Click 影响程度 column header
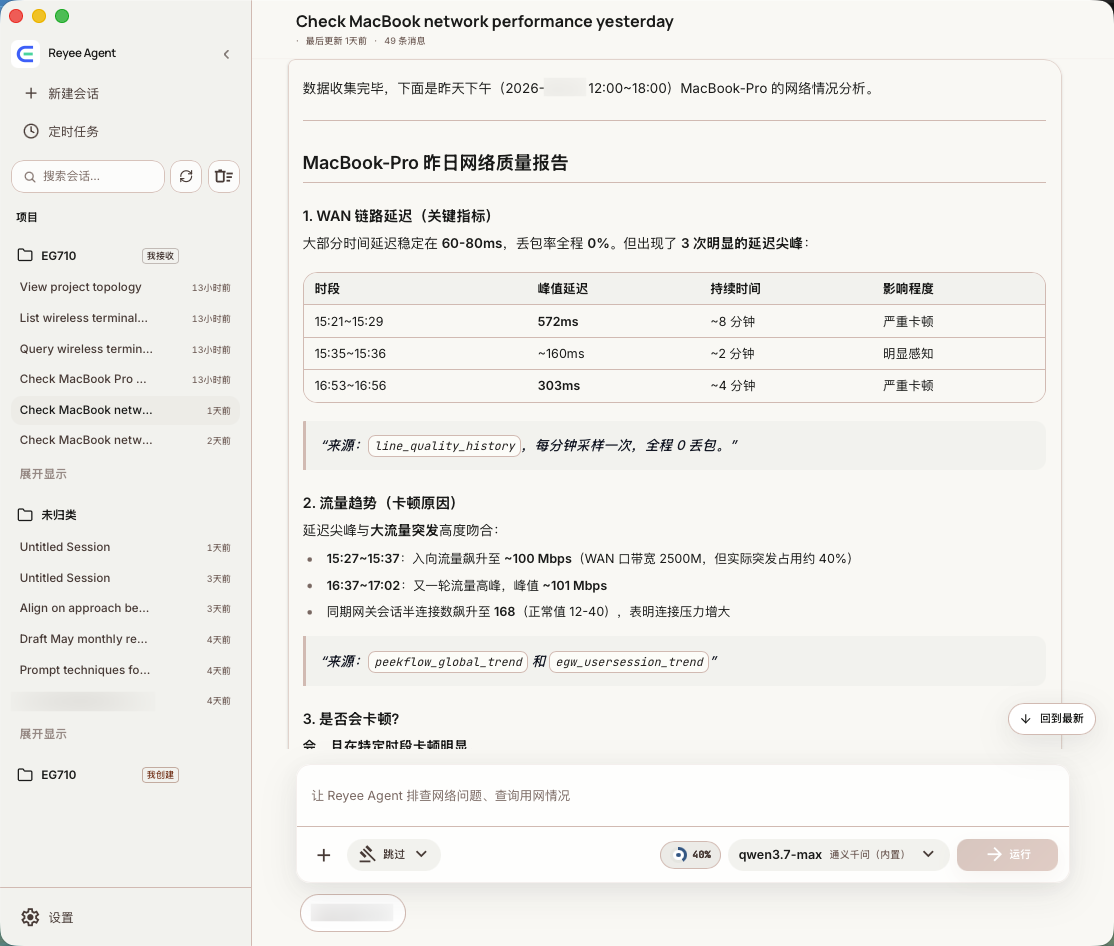 click(908, 288)
